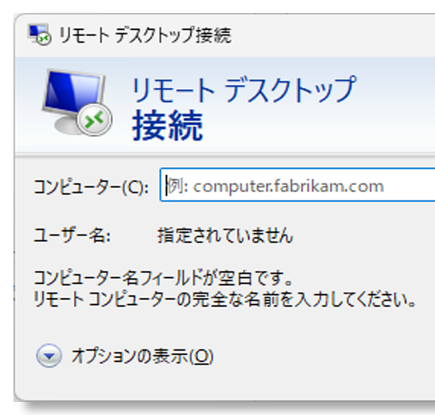Click the 完全な名前を入力してください instruction line
This screenshot has height=415, width=435.
coord(225,300)
